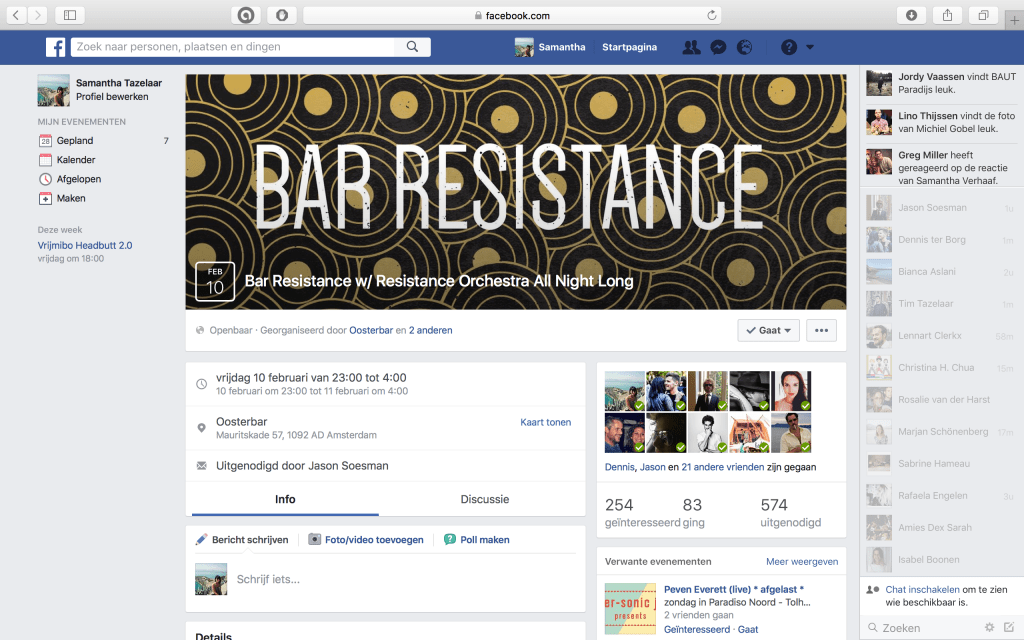Open Kalender in the left sidebar
Image resolution: width=1024 pixels, height=640 pixels.
(76, 160)
